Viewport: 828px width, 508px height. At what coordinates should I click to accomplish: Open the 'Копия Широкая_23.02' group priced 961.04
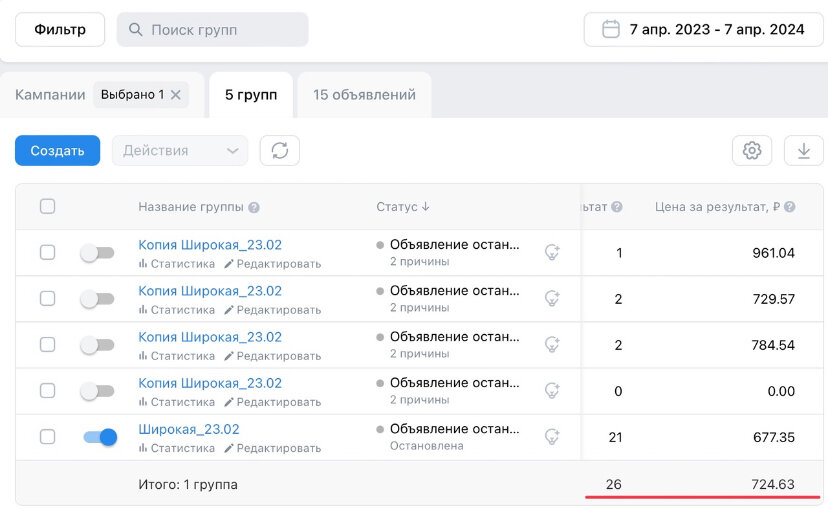(210, 245)
